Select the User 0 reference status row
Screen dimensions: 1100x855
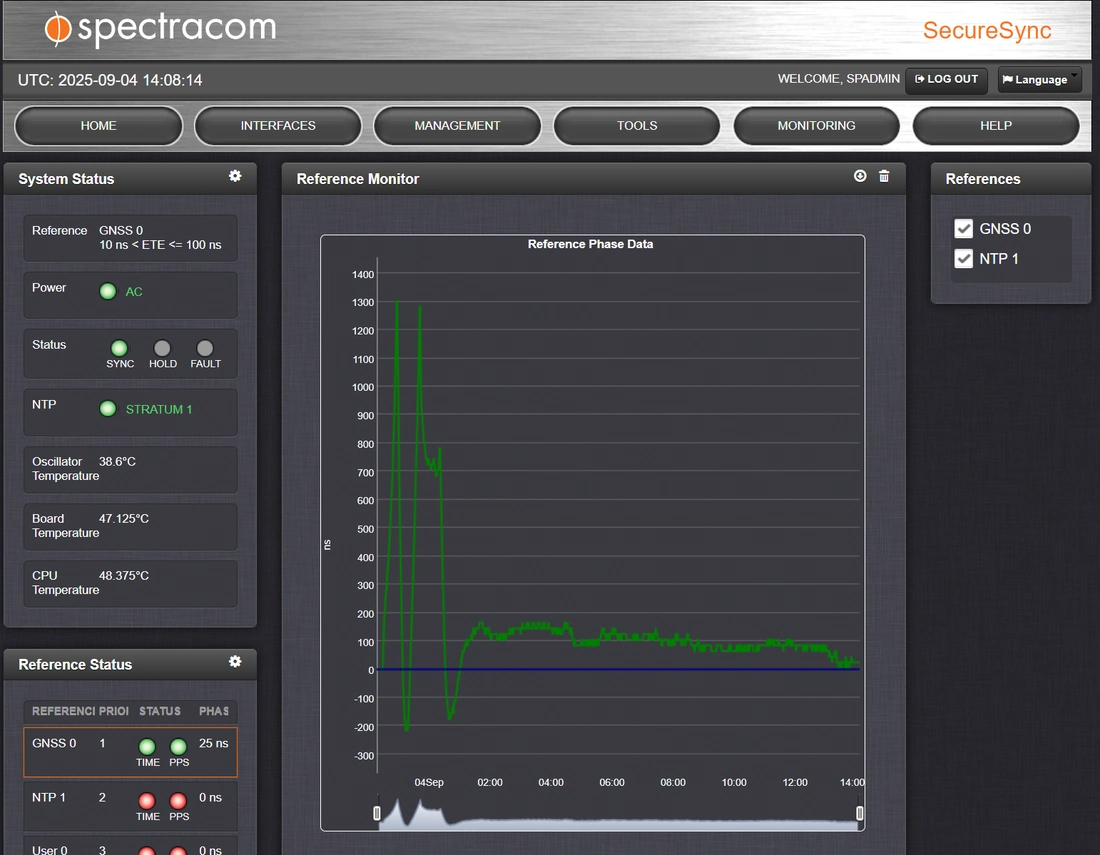click(130, 846)
